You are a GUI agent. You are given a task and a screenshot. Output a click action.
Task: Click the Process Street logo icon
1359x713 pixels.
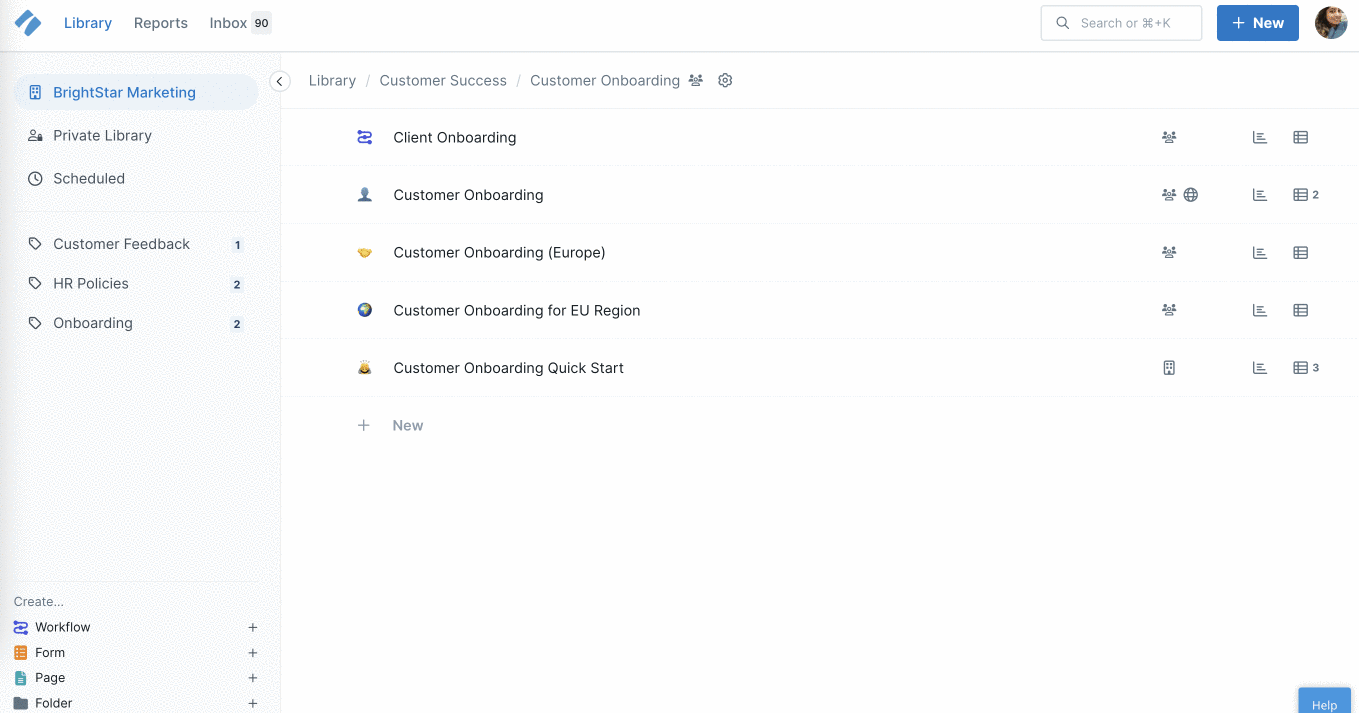click(28, 22)
